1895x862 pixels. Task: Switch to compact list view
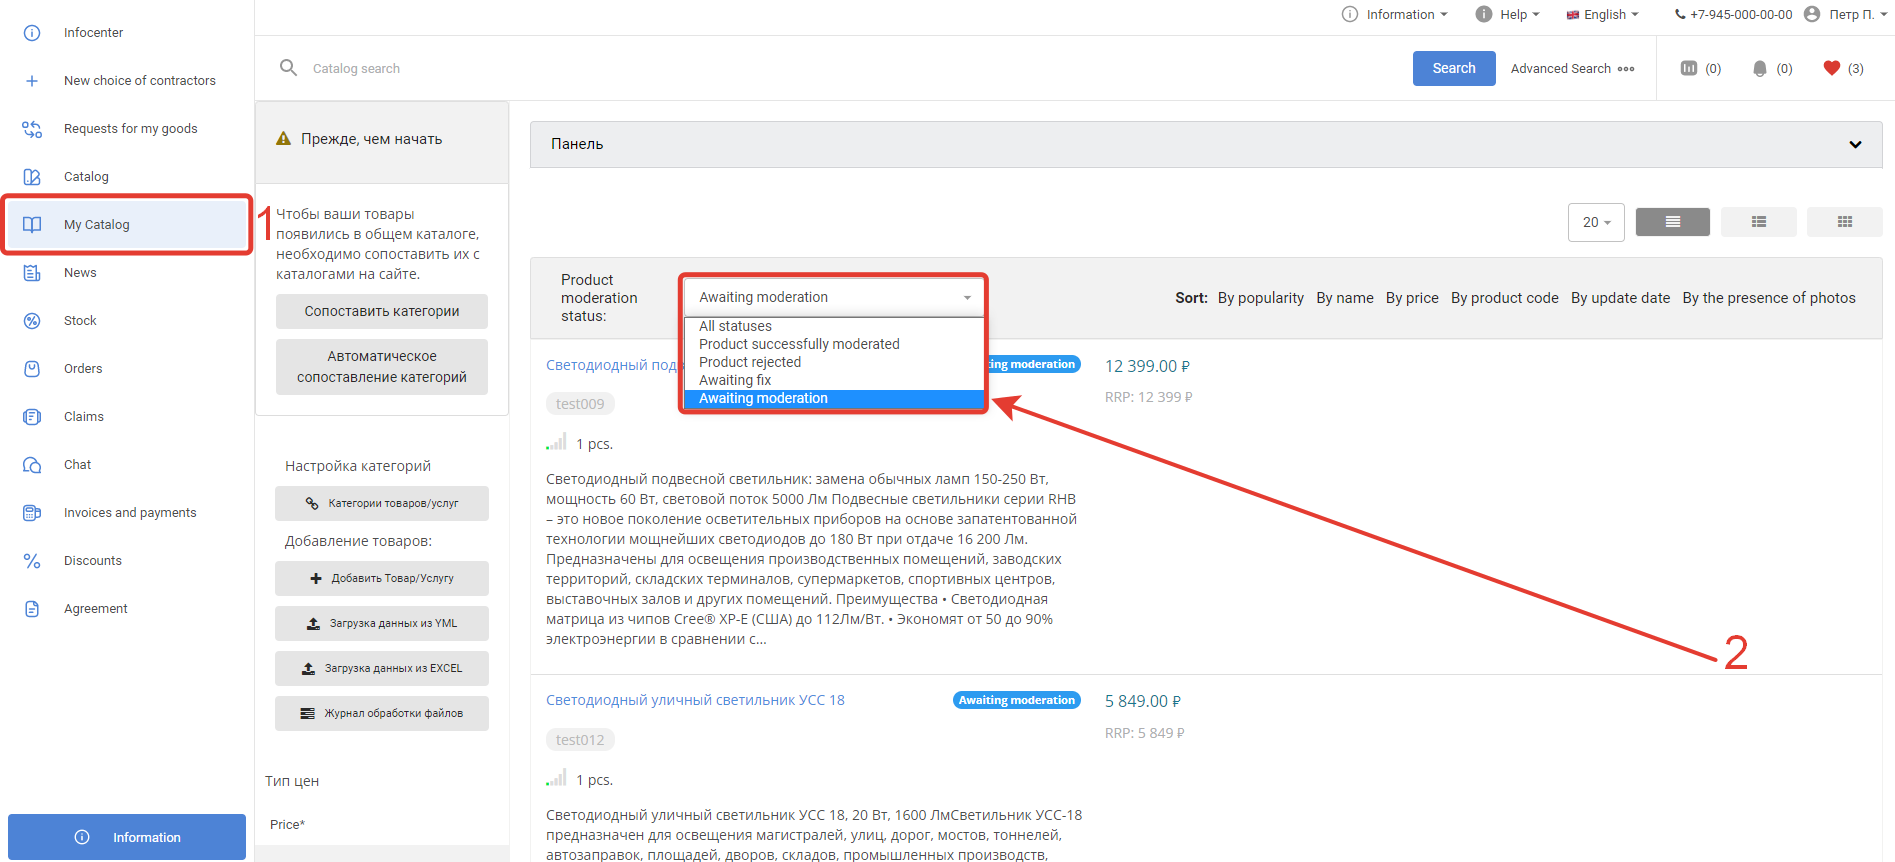pos(1758,222)
